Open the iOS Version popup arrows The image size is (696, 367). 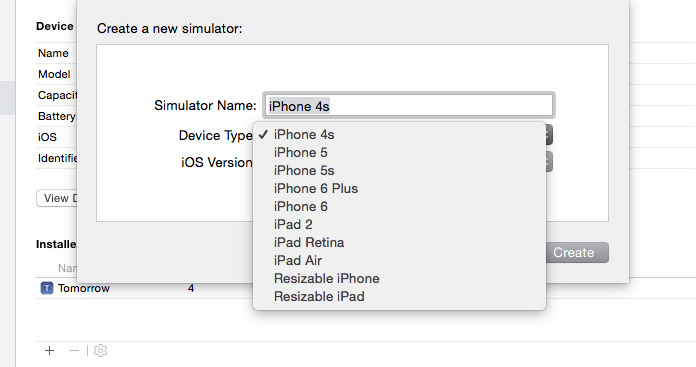549,162
